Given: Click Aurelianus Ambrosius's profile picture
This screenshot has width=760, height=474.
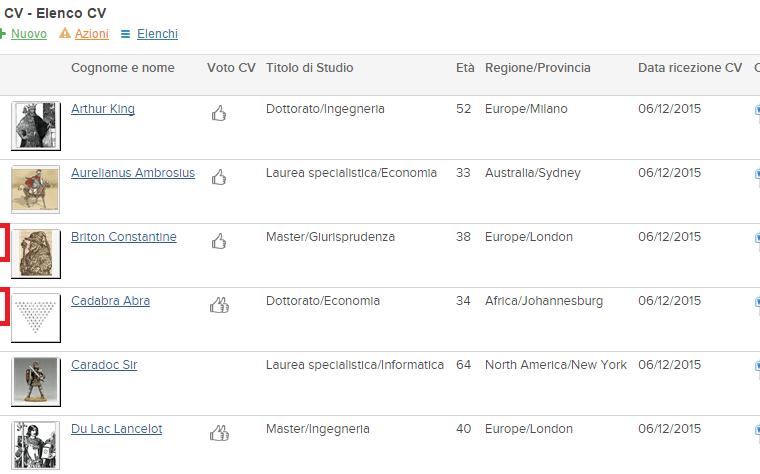Looking at the screenshot, I should coord(36,189).
